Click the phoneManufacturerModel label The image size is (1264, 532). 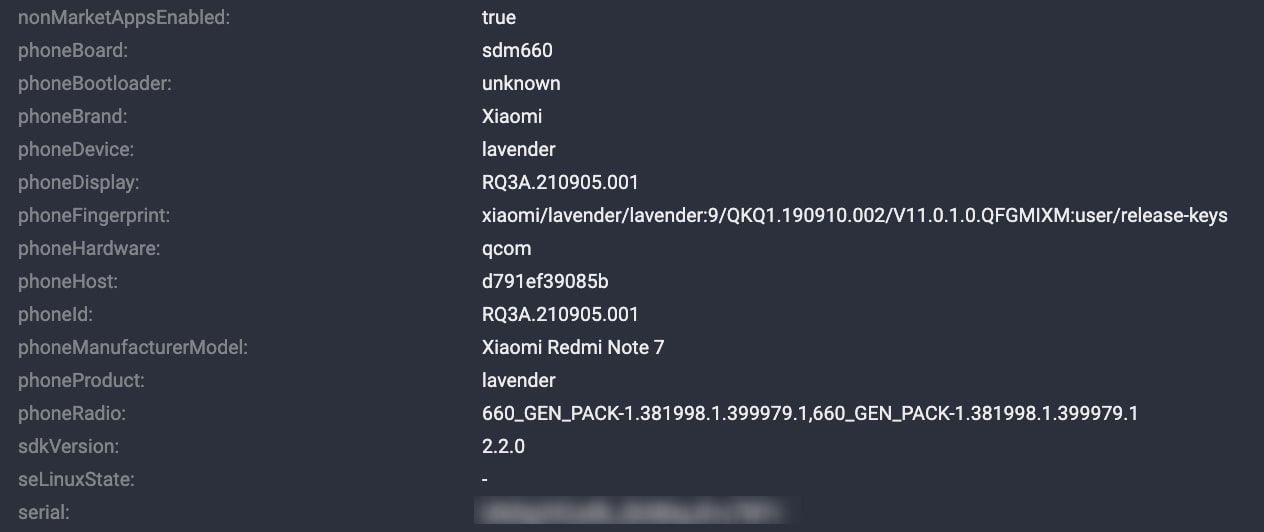(133, 347)
